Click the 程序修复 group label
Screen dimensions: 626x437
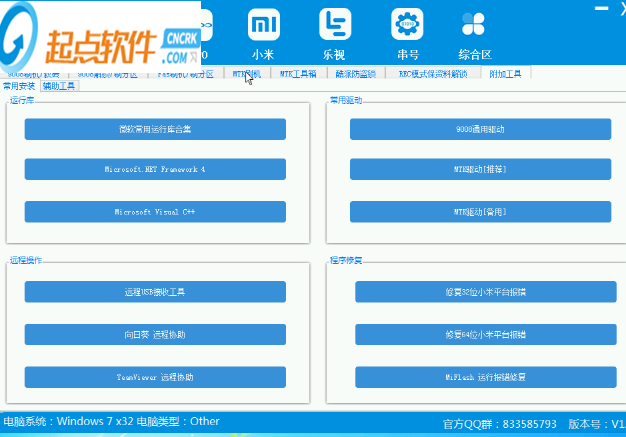346,260
